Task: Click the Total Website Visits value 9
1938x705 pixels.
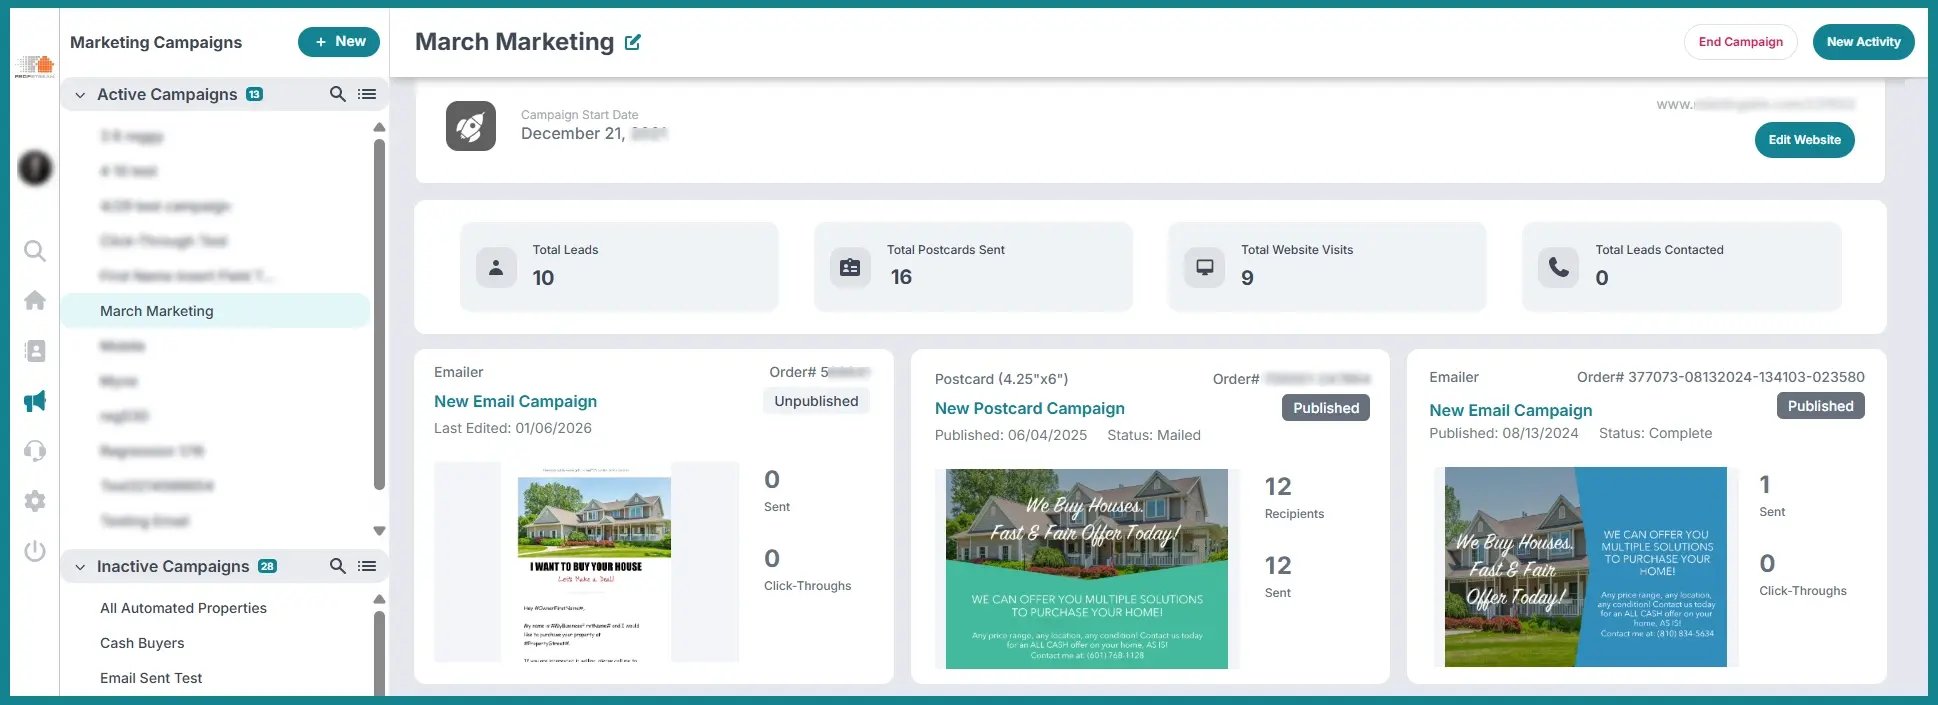Action: point(1247,278)
